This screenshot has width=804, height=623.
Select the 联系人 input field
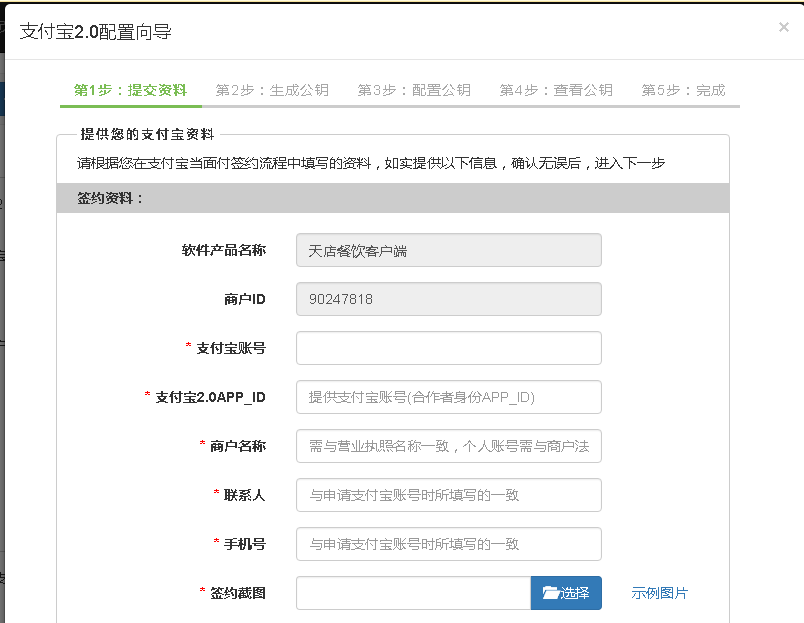(449, 495)
